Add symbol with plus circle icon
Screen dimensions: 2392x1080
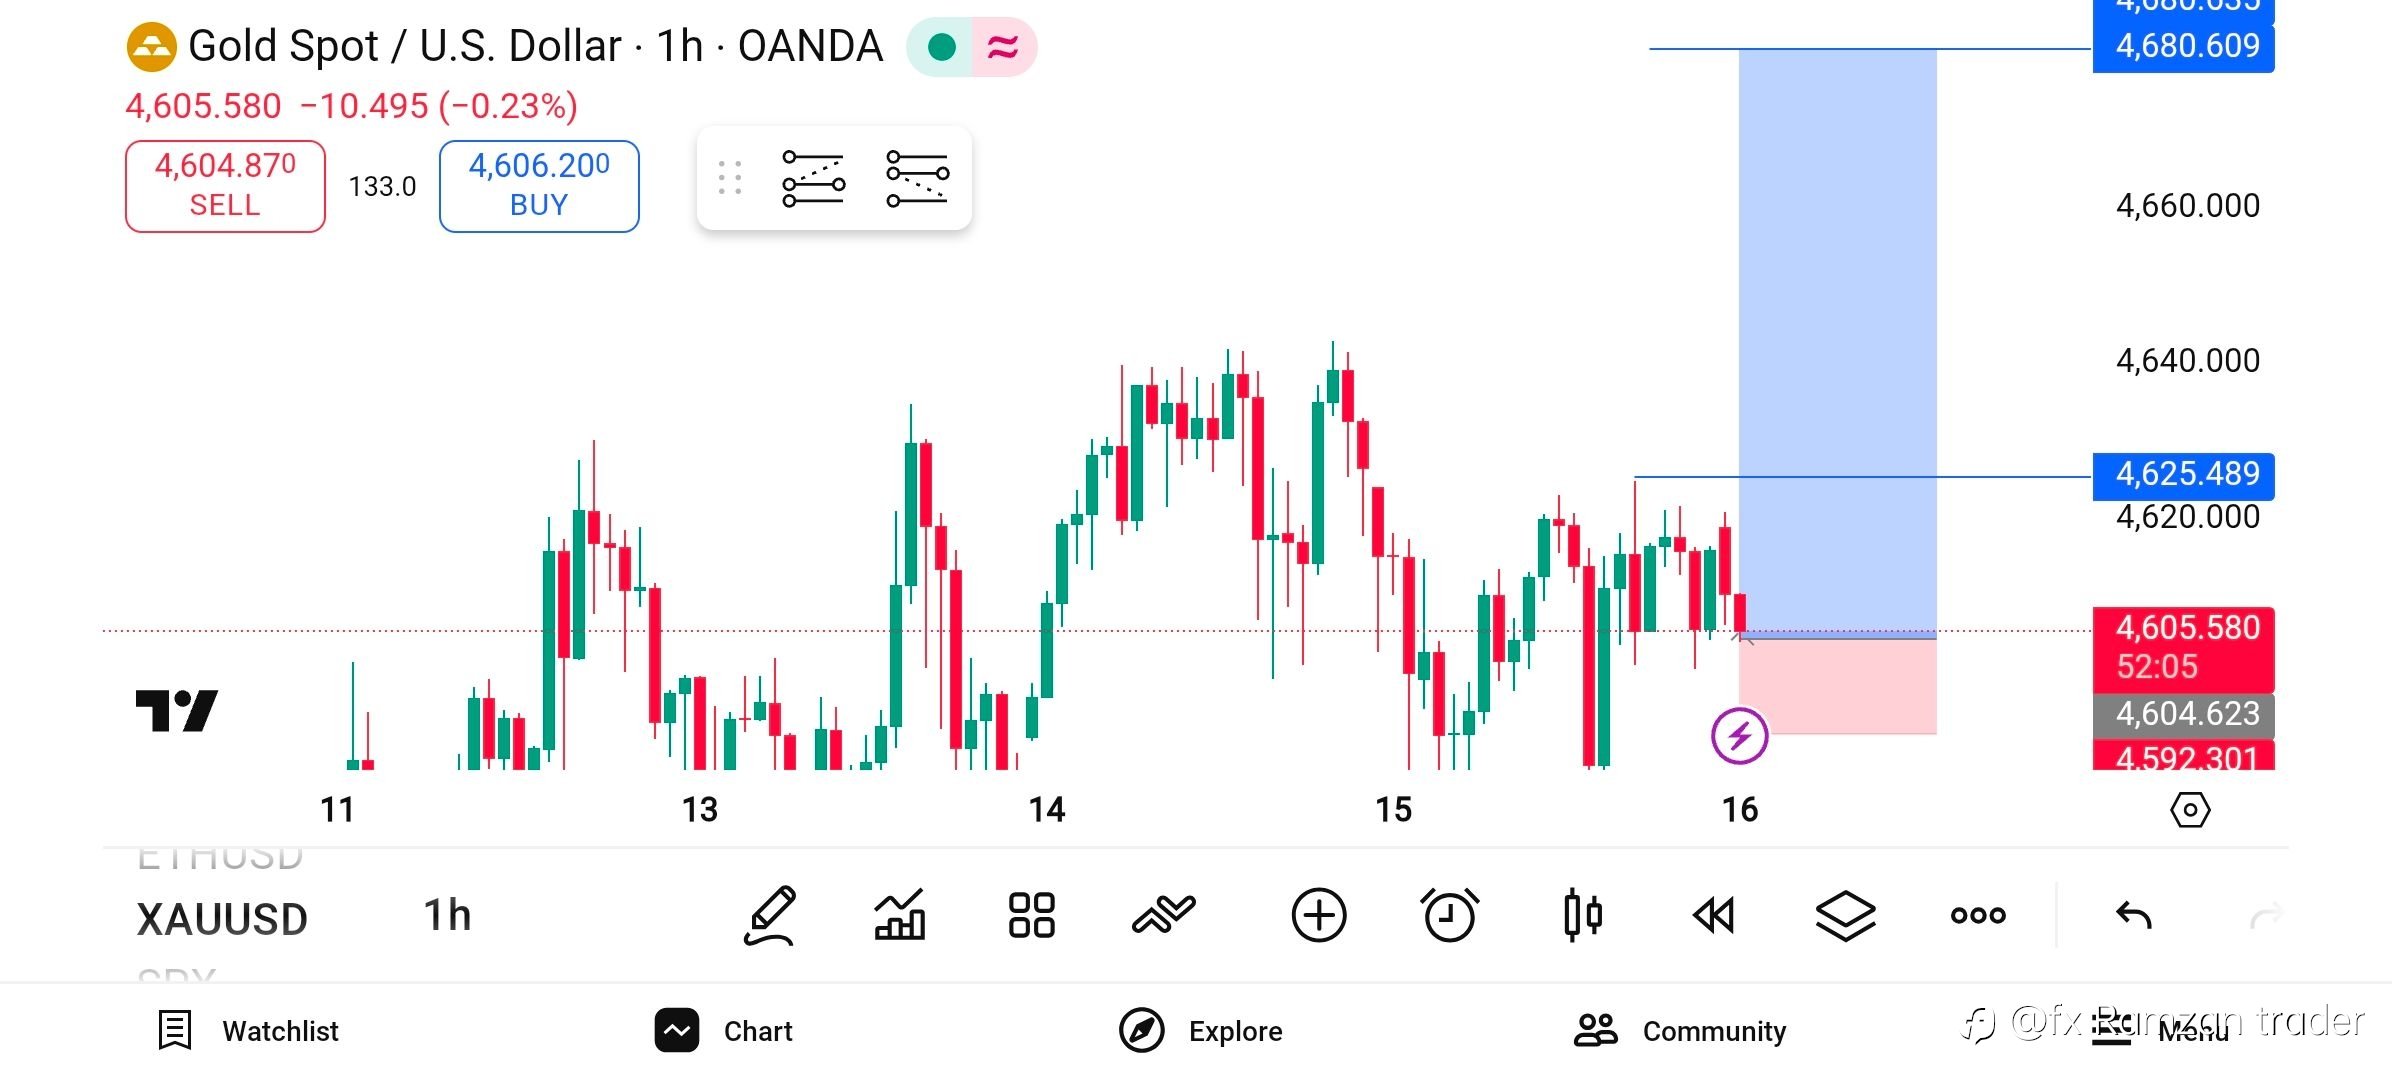click(x=1319, y=915)
